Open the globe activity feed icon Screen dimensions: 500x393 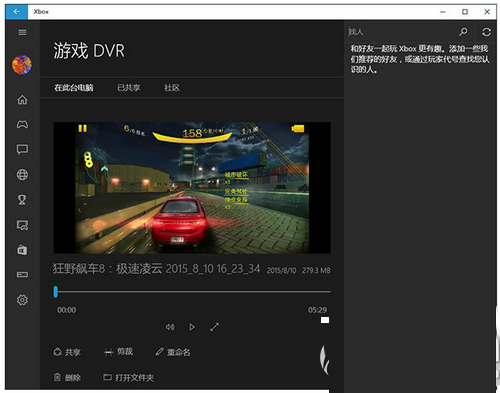click(x=22, y=175)
